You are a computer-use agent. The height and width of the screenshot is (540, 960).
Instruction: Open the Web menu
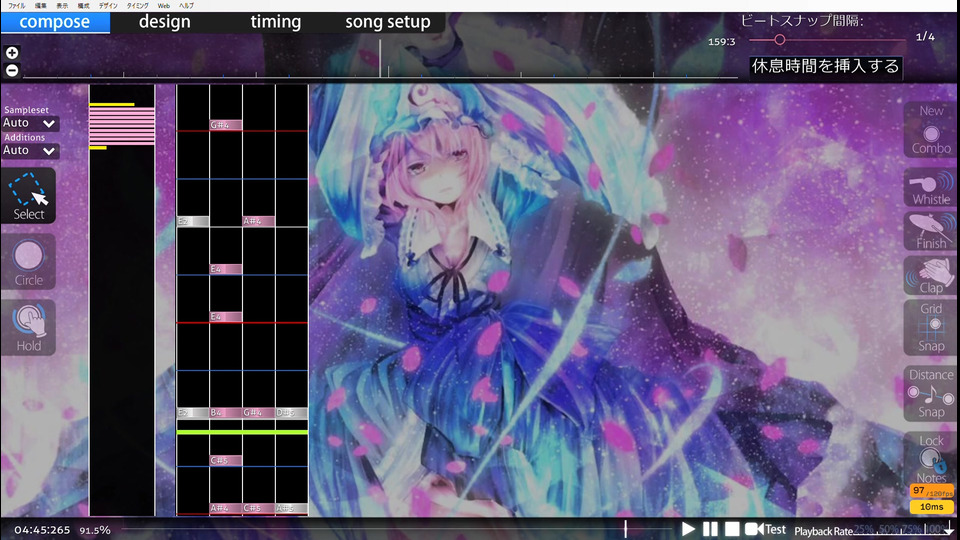tap(163, 6)
